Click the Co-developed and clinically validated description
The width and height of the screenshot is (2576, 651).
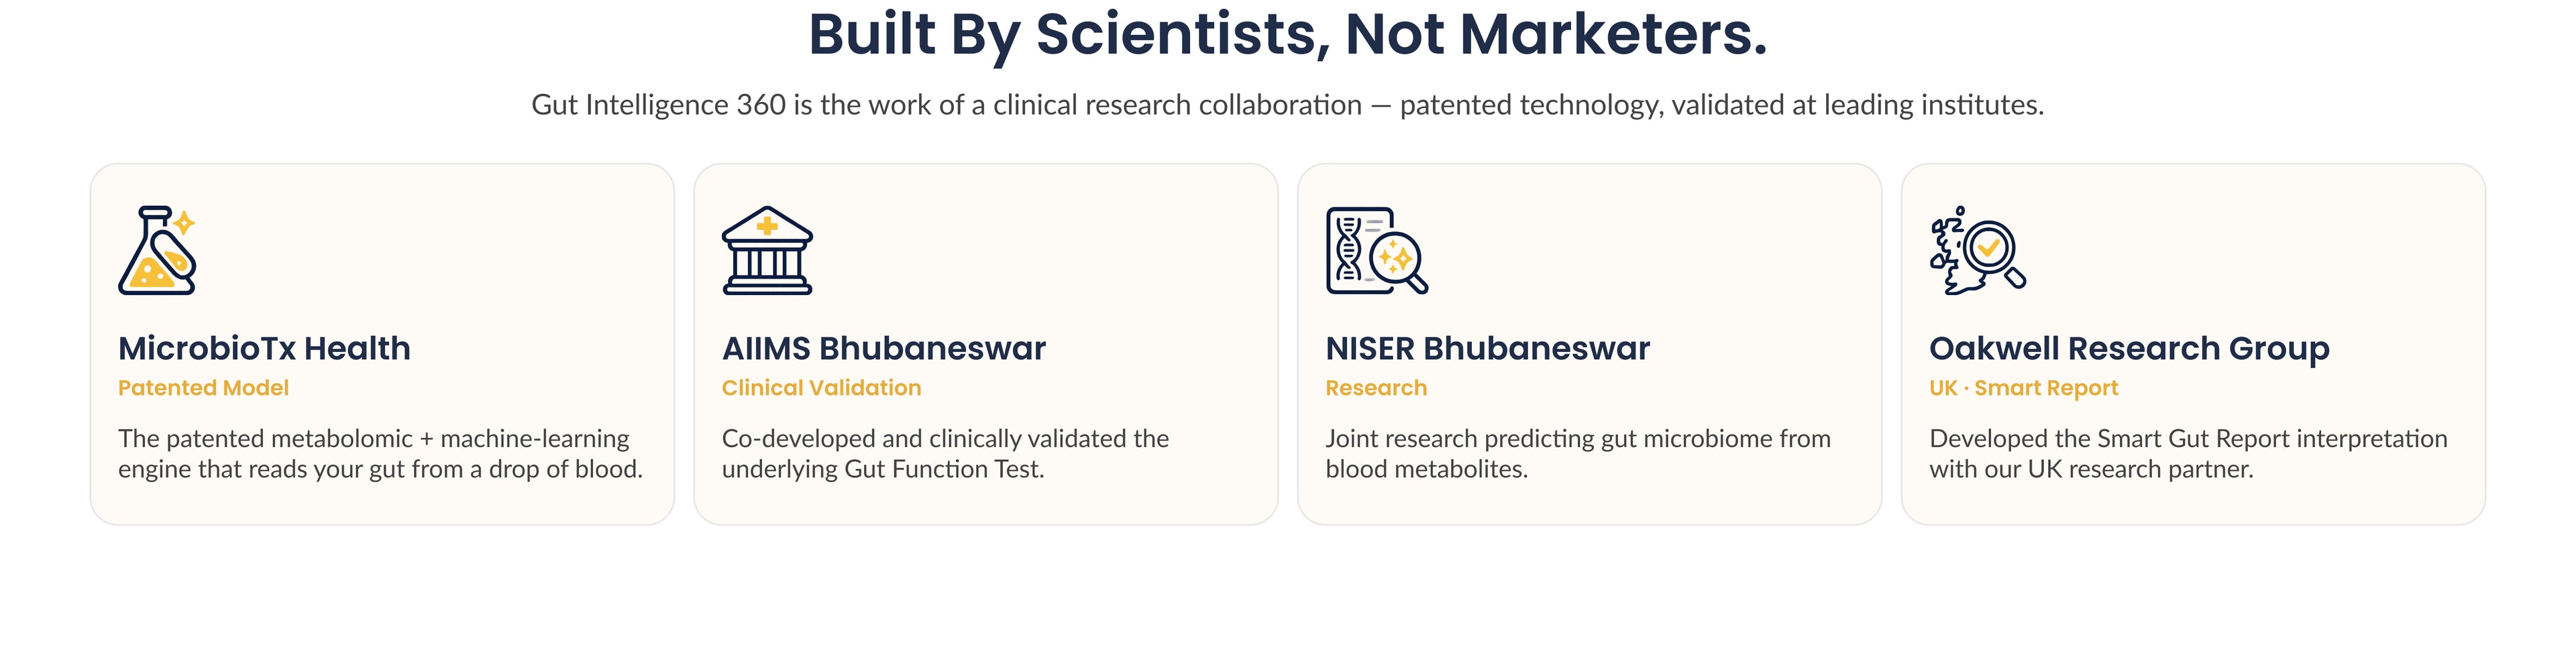tap(945, 454)
